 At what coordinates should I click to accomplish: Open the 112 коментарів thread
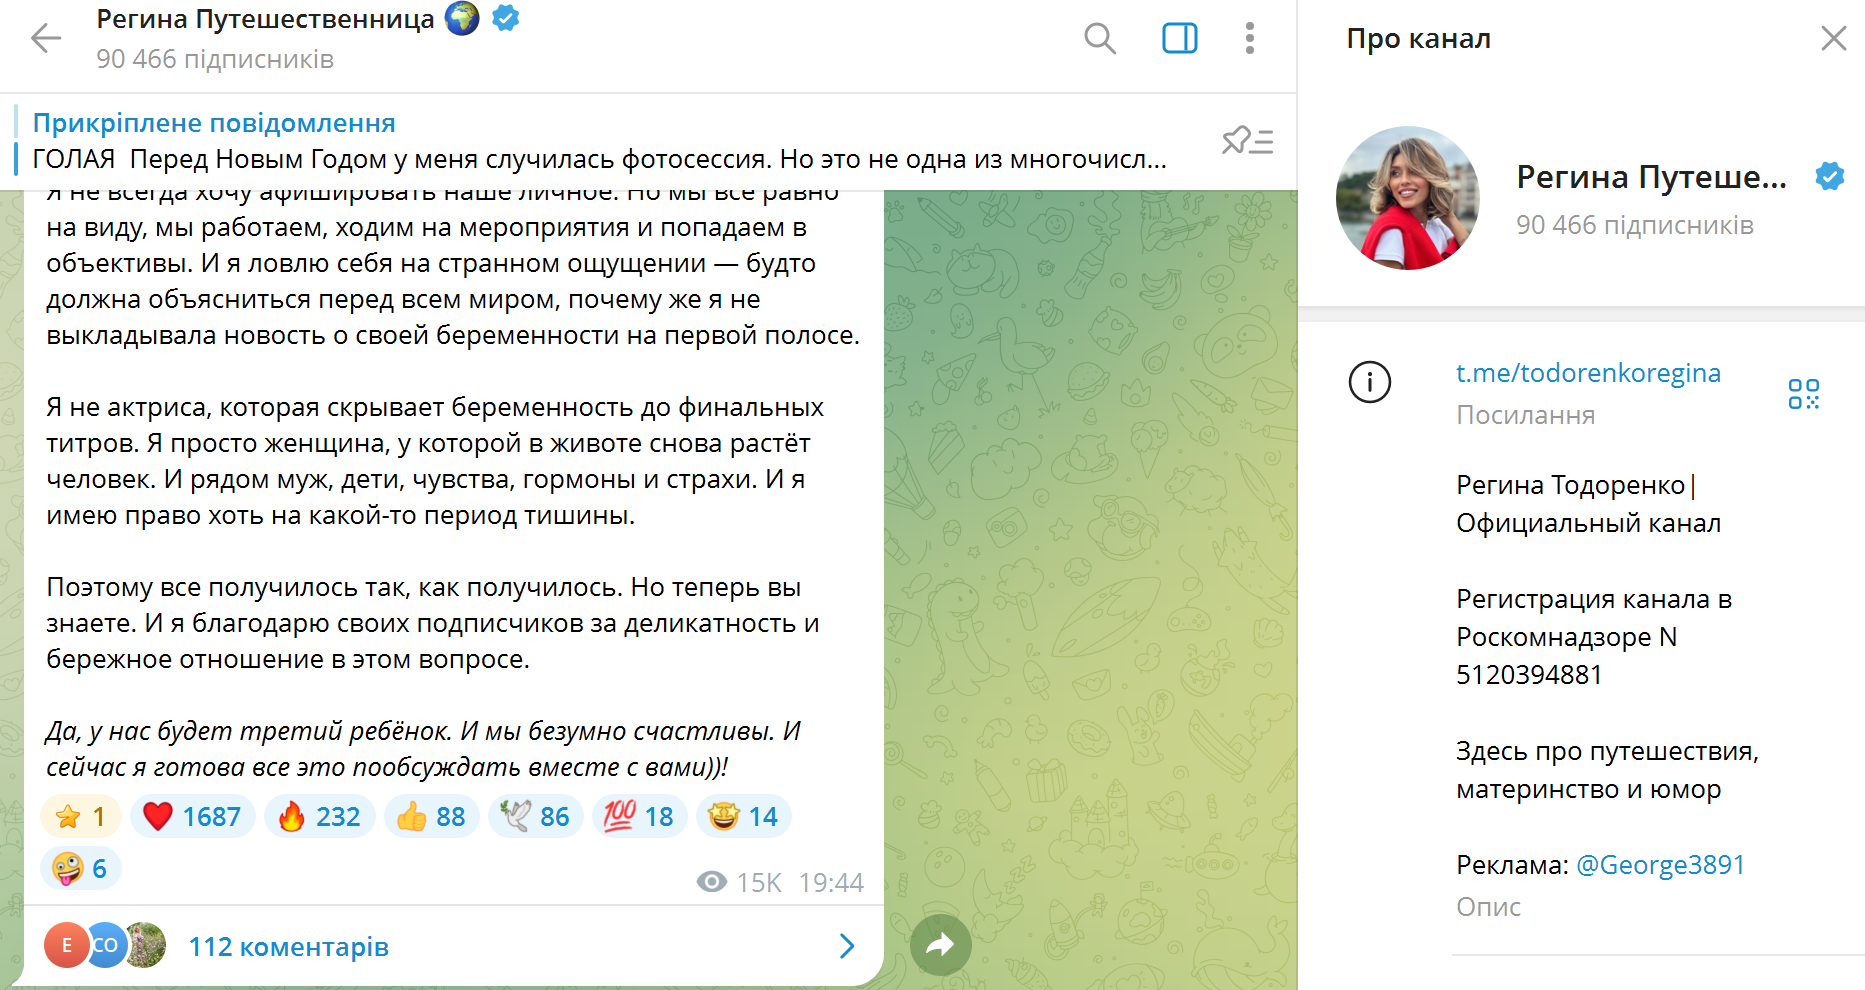click(x=288, y=947)
